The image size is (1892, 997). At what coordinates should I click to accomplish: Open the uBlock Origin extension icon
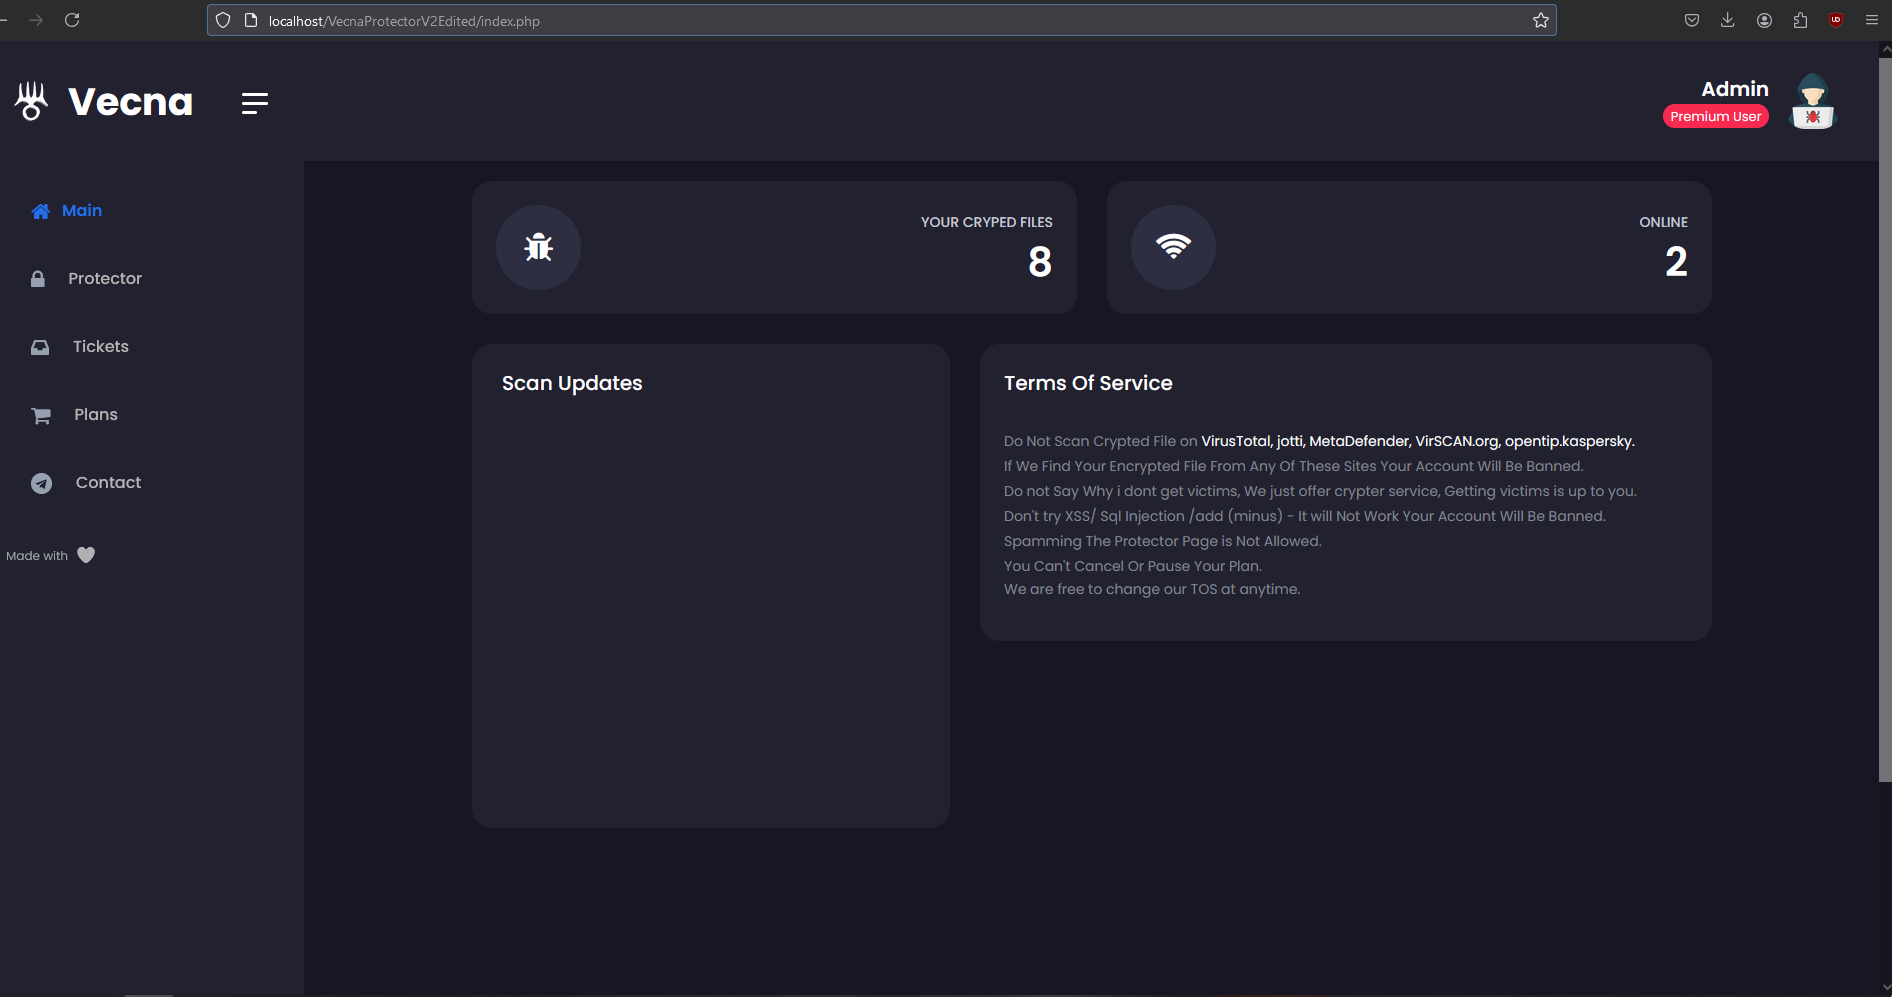coord(1836,20)
